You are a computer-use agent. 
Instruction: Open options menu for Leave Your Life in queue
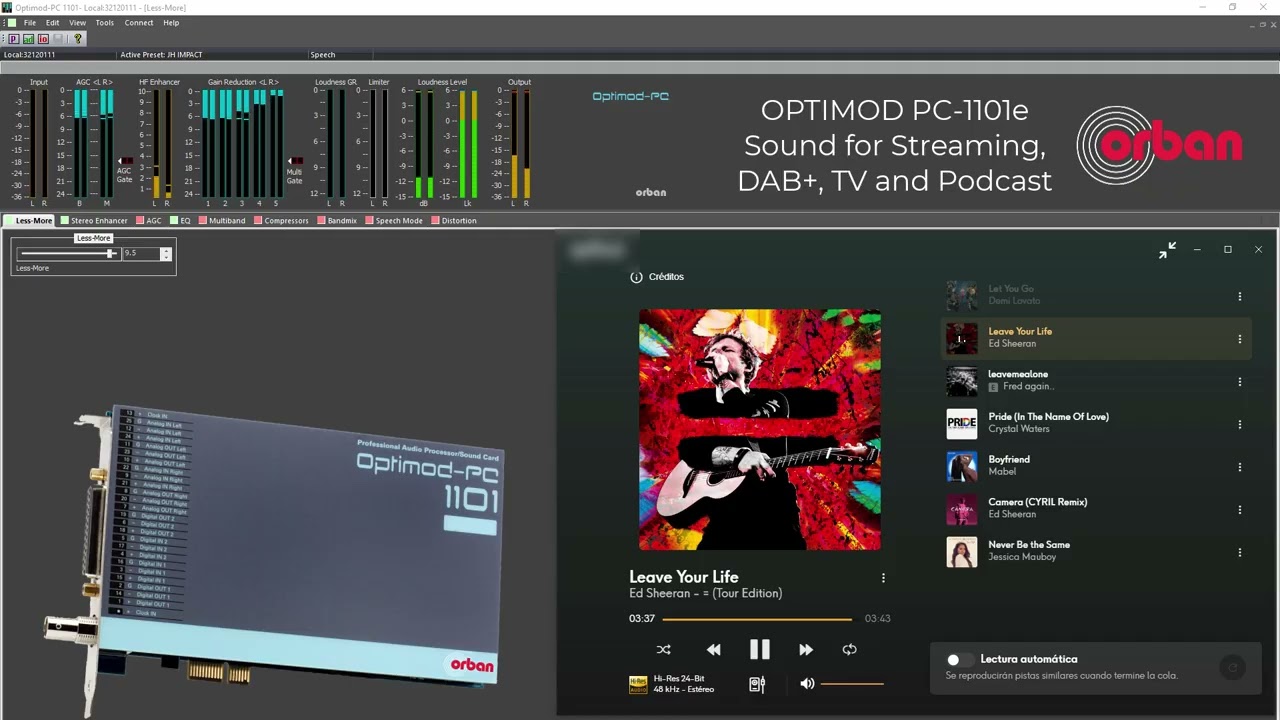[1240, 339]
